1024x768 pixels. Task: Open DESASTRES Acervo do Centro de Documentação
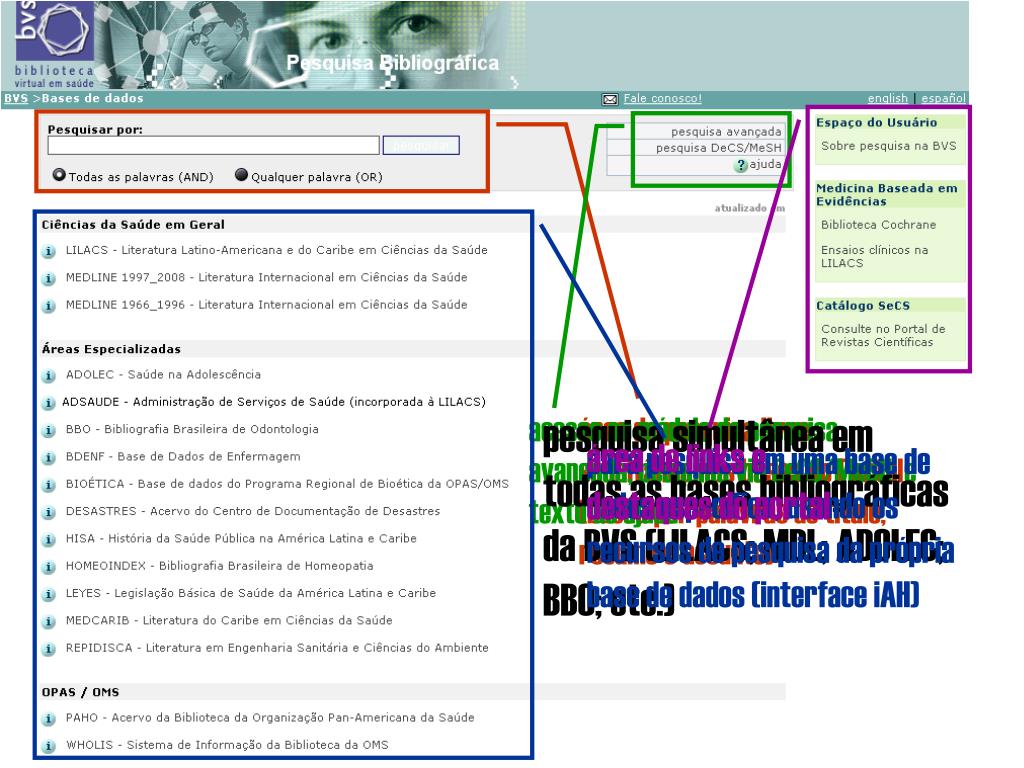point(253,511)
